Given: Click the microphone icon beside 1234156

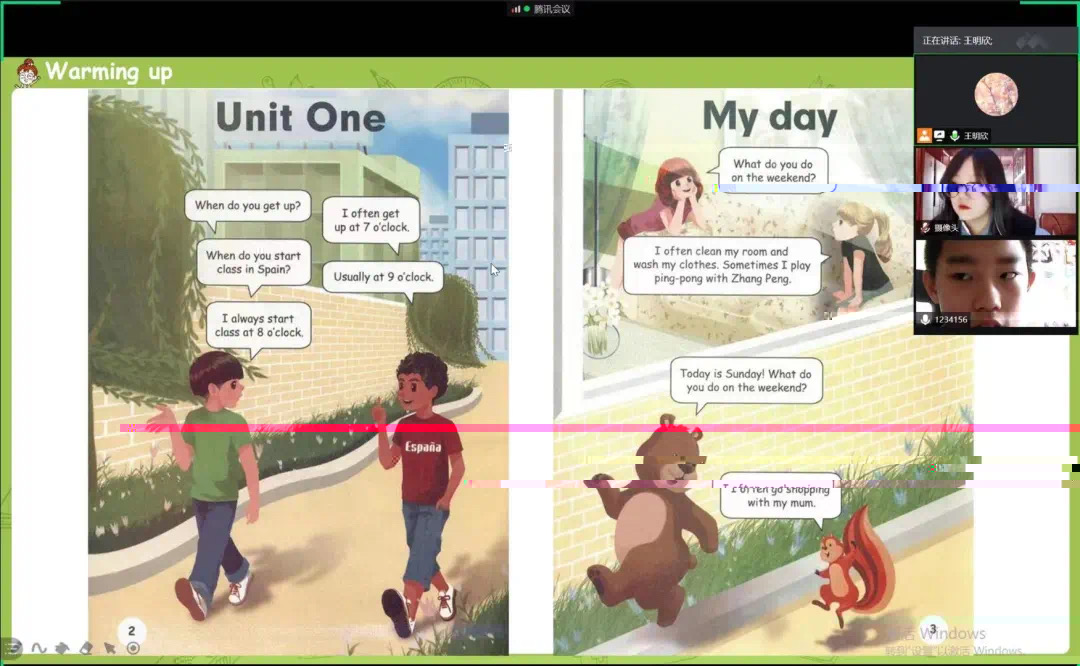Looking at the screenshot, I should click(x=925, y=320).
